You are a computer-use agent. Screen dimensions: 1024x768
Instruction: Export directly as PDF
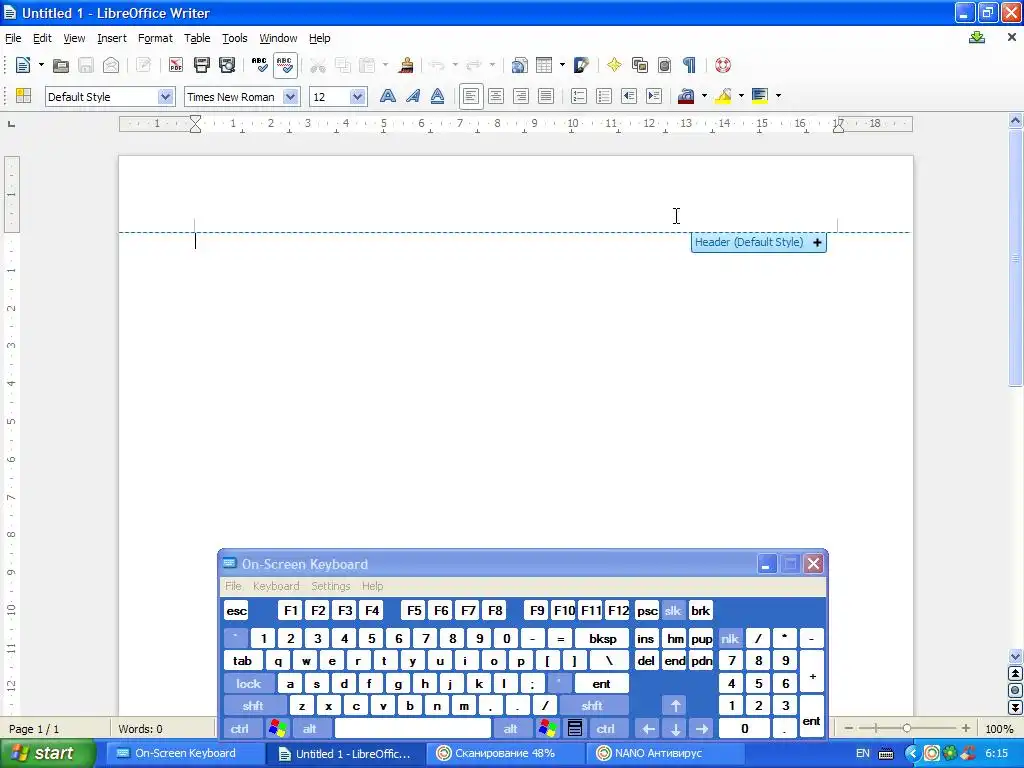pos(176,65)
